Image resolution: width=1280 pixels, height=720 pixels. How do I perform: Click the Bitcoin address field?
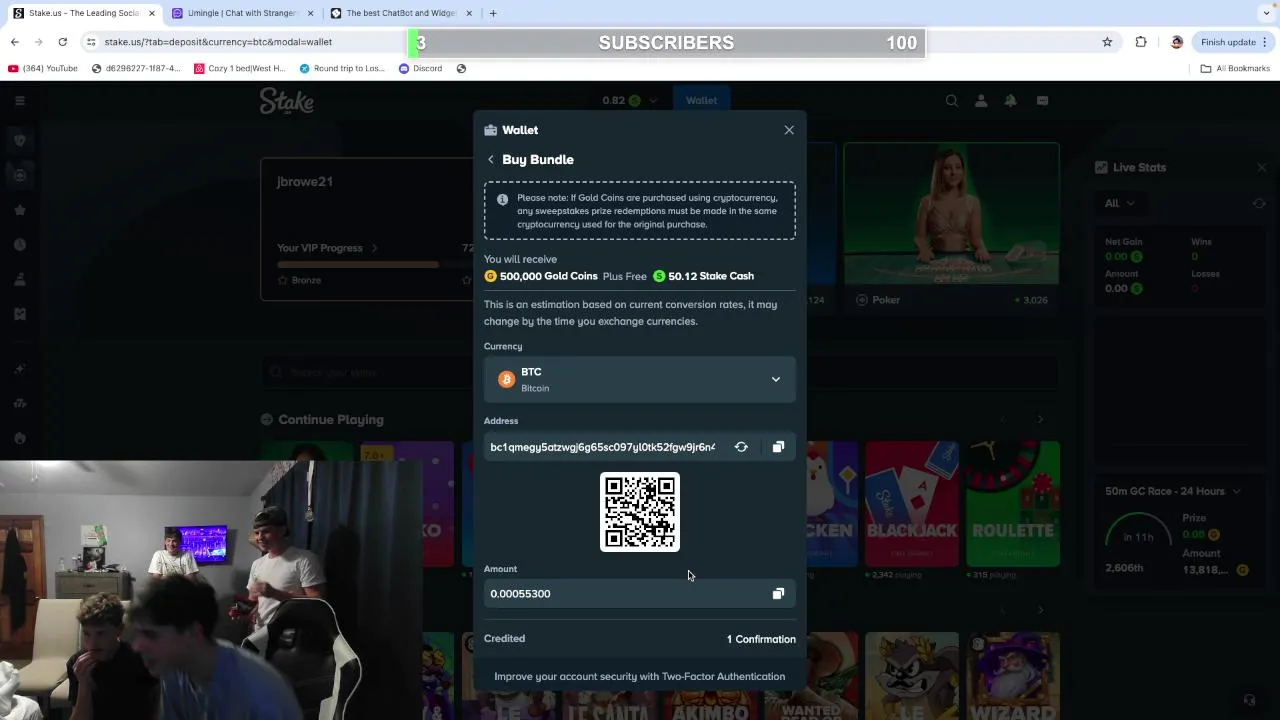pos(603,447)
